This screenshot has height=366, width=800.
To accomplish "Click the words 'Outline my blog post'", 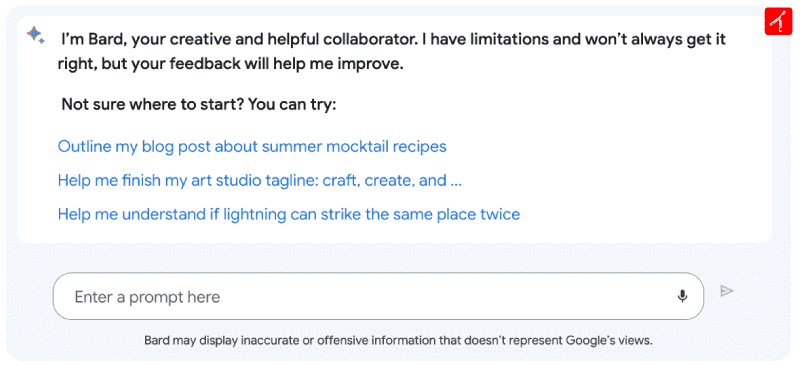I will tap(134, 147).
